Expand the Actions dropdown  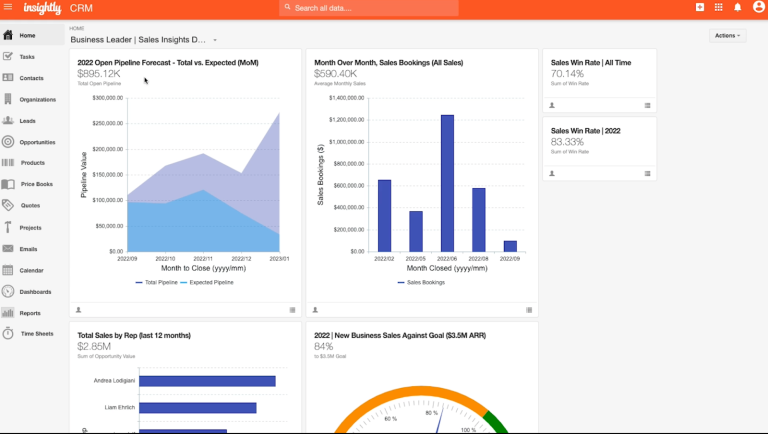pos(727,36)
